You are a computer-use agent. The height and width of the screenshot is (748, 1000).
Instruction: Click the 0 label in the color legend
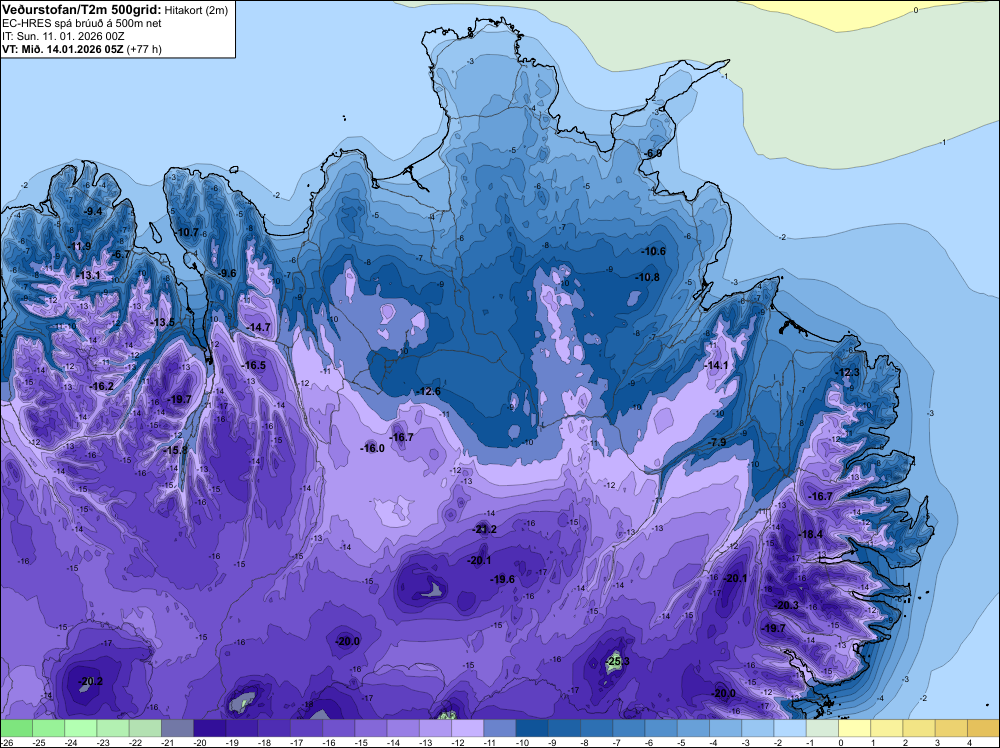841,743
